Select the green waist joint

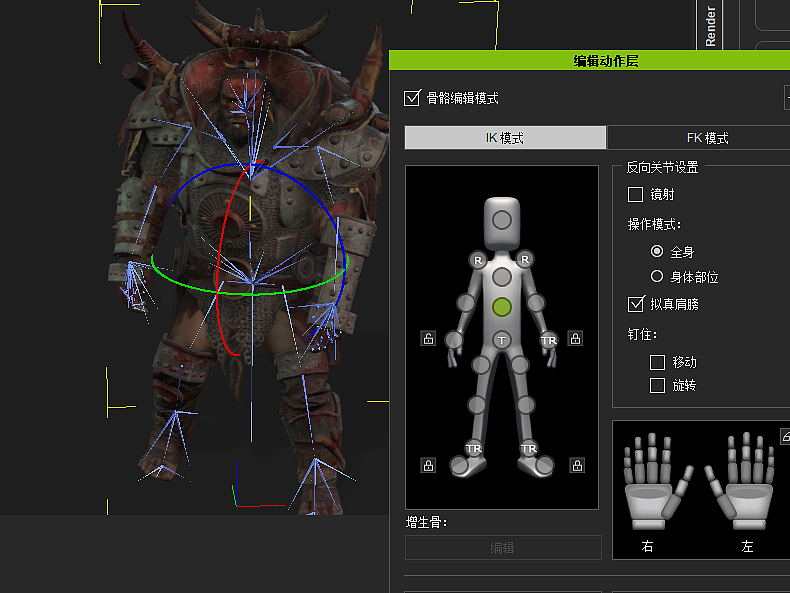(x=501, y=307)
